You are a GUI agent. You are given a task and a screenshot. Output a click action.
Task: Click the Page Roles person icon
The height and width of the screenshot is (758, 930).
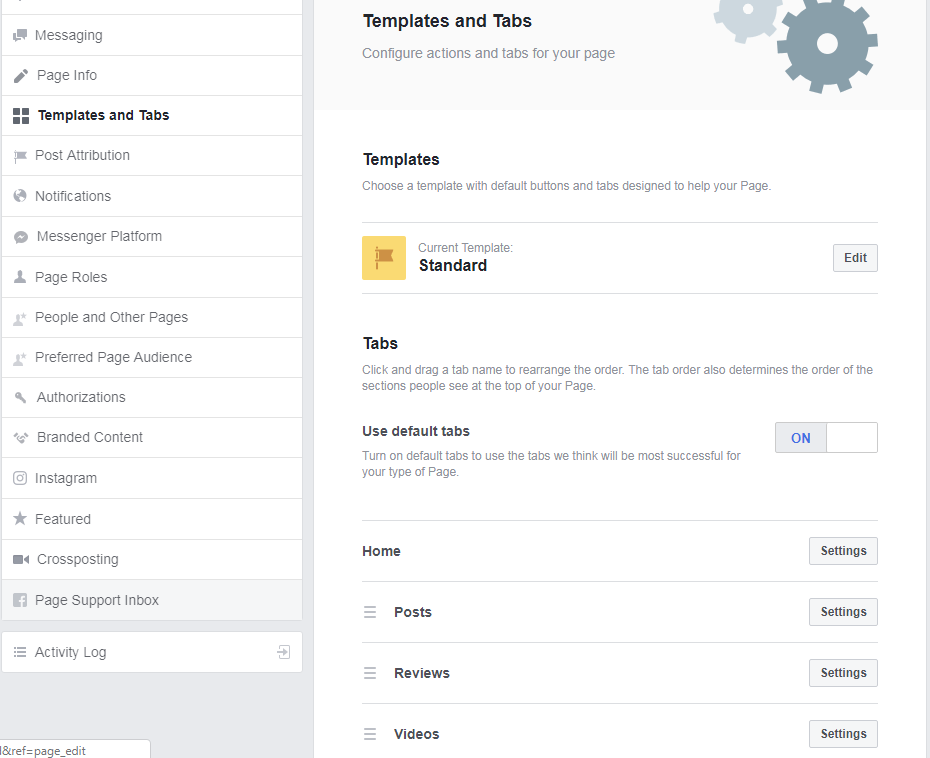coord(20,277)
